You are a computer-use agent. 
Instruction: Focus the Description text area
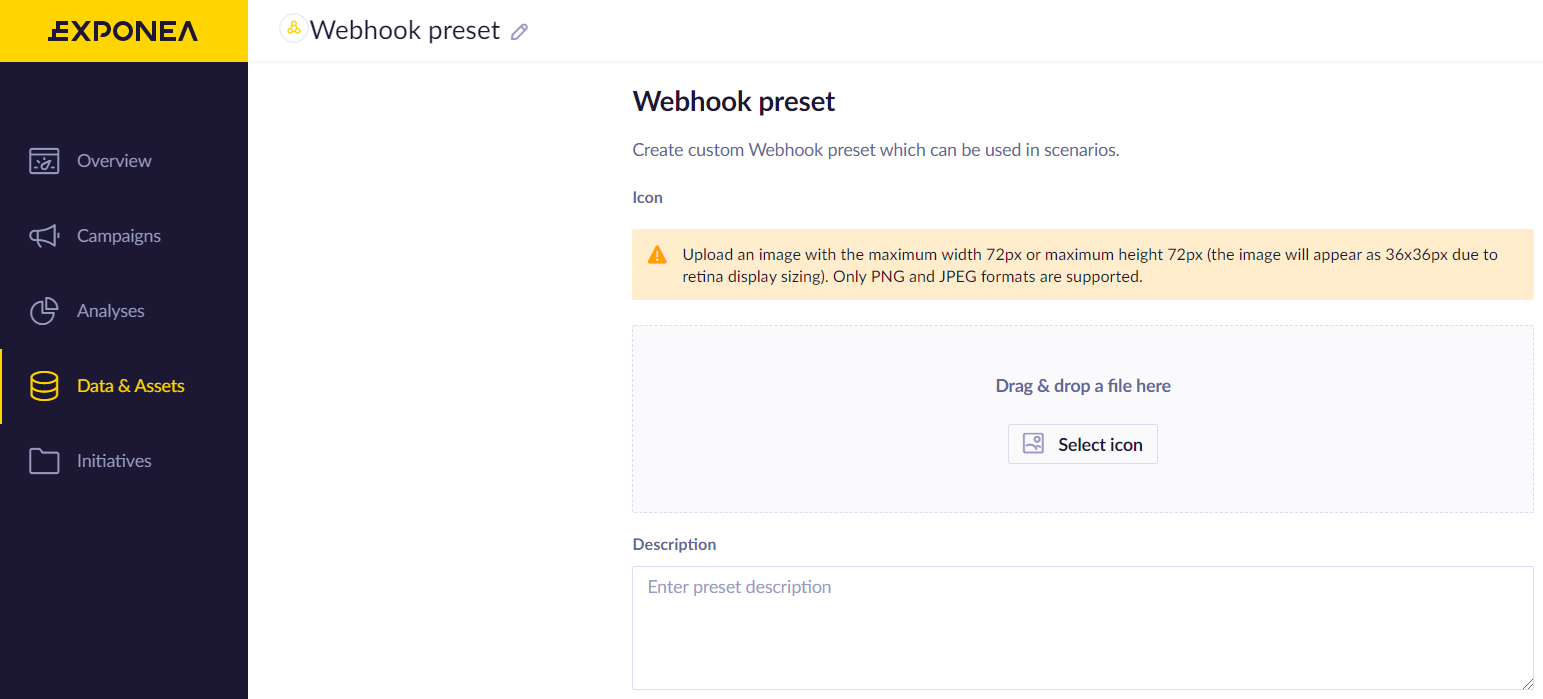[x=1083, y=628]
